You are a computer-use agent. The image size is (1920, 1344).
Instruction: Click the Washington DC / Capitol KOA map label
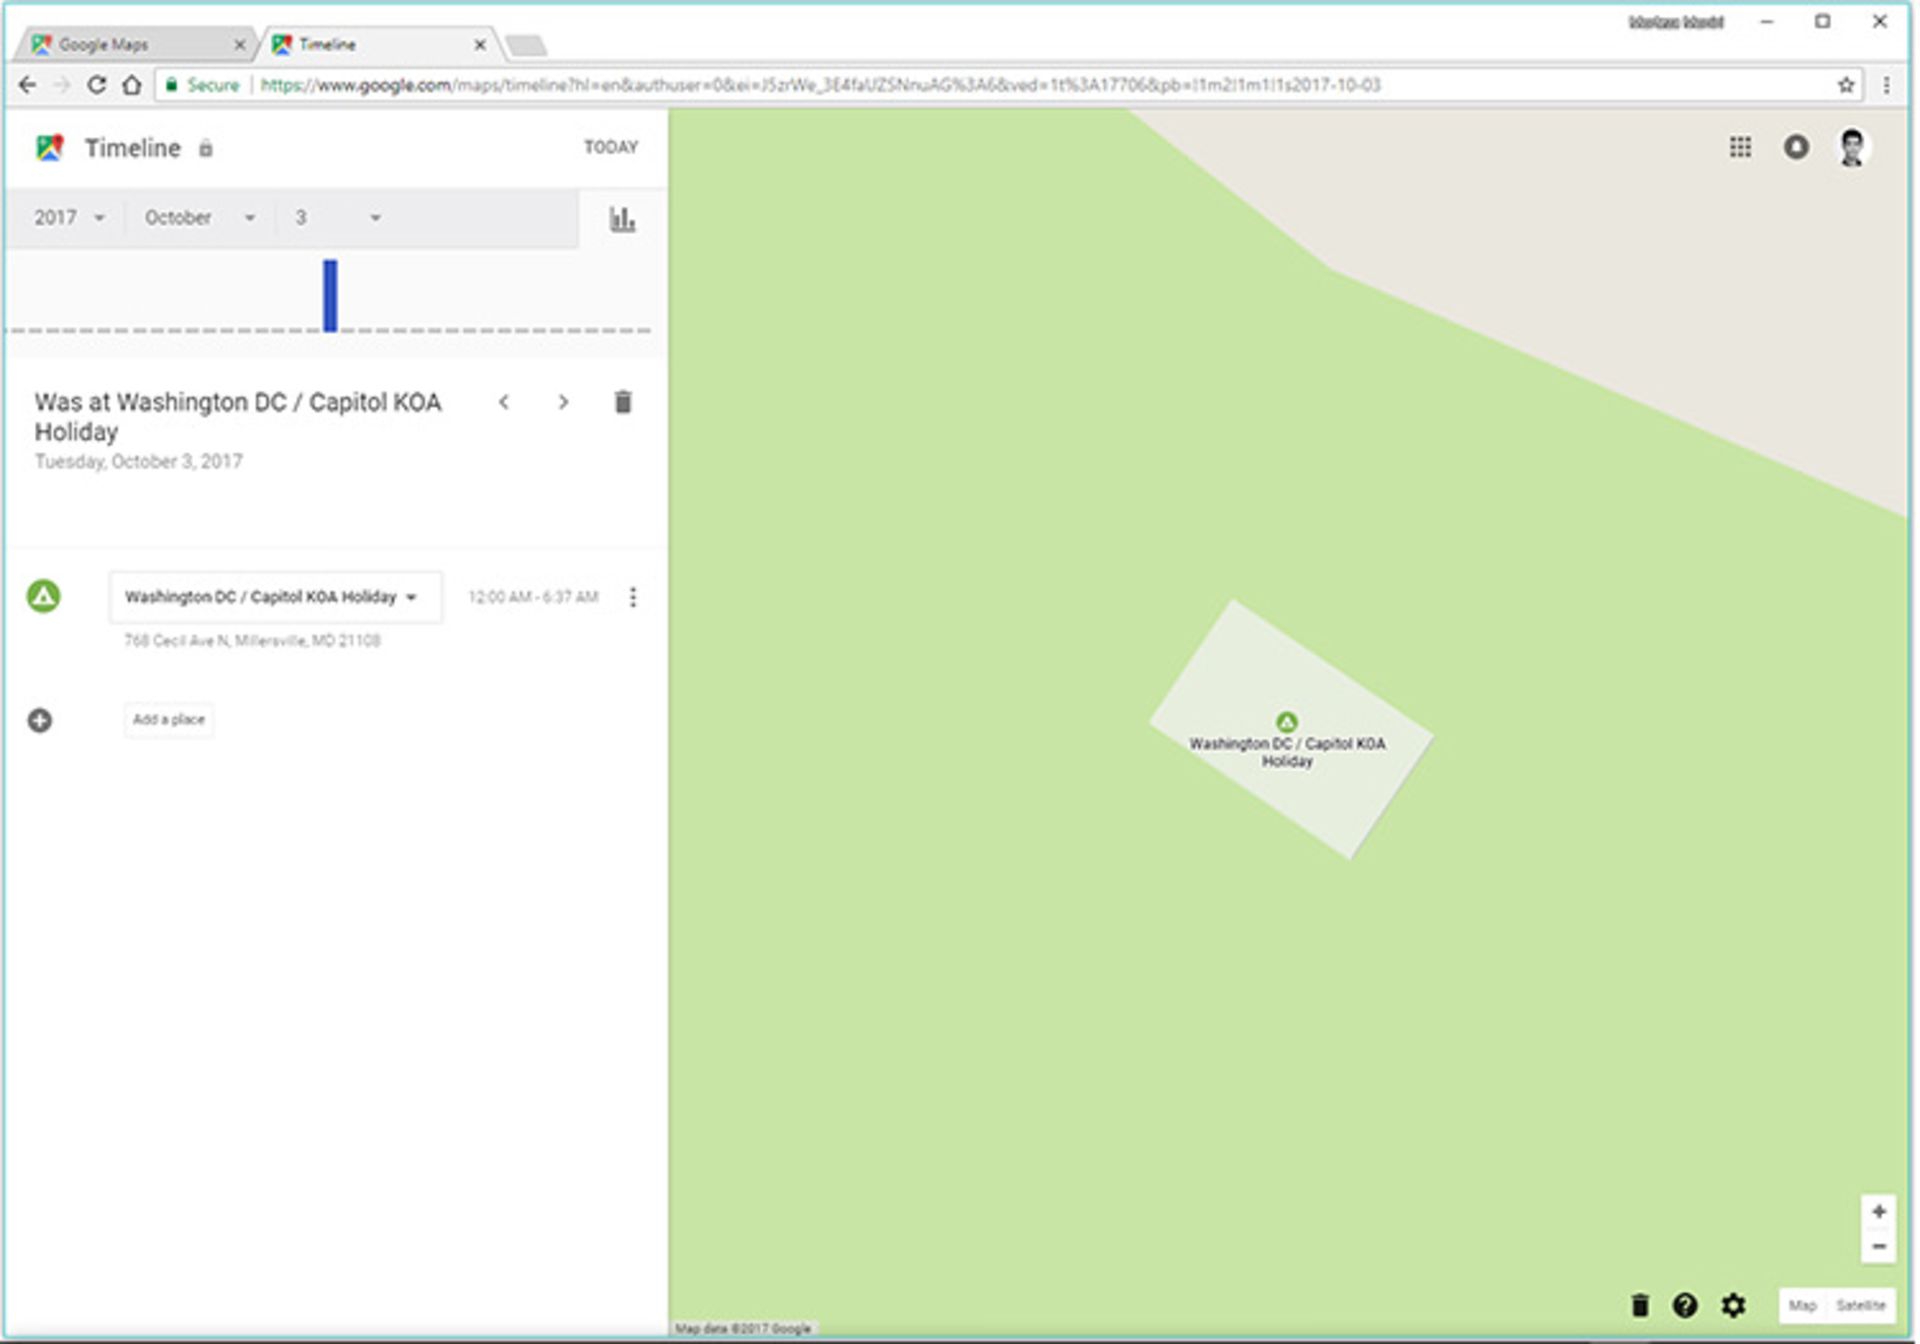point(1287,752)
